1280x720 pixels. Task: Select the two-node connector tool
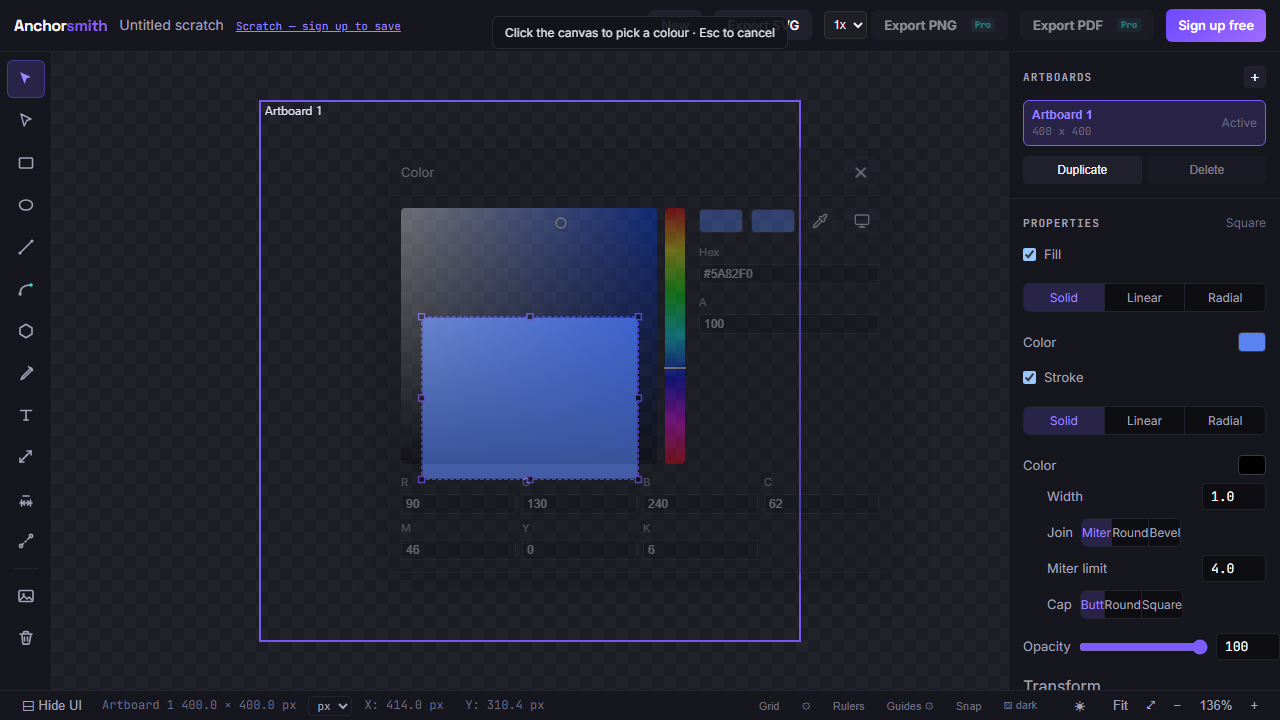(26, 542)
